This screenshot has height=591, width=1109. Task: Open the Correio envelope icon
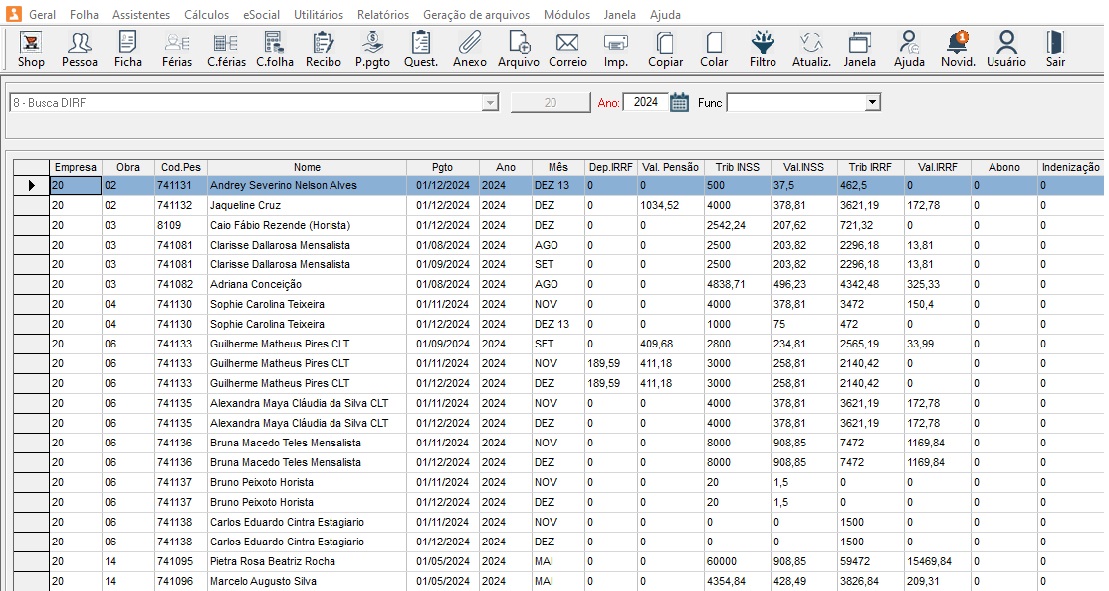click(568, 48)
